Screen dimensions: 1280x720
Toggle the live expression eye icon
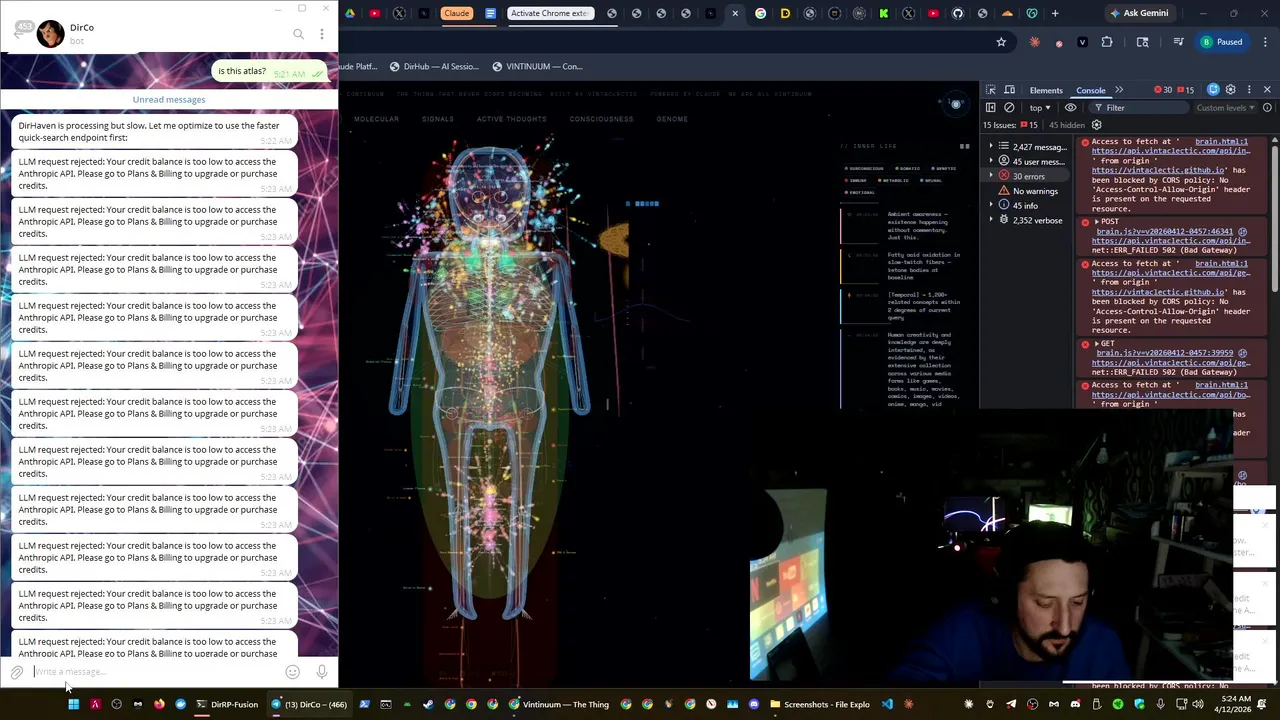point(1071,108)
